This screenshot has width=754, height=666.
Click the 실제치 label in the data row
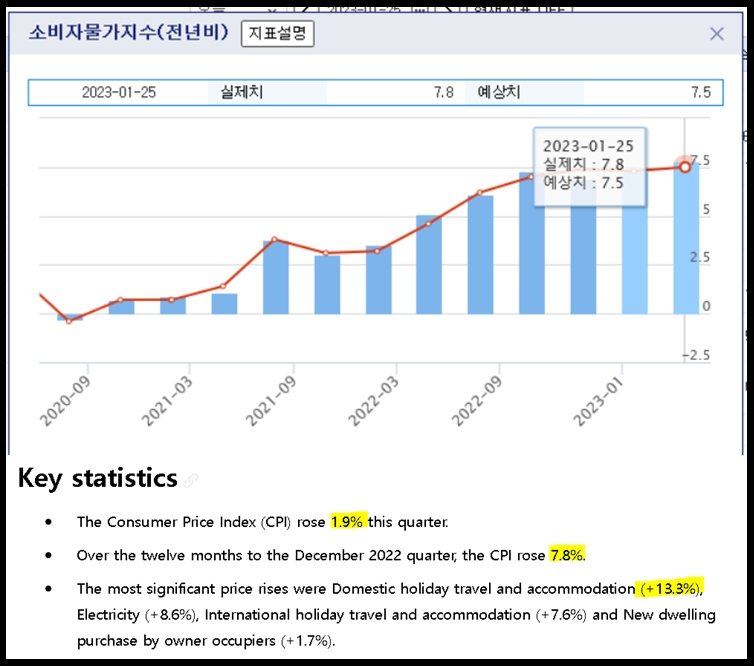242,92
